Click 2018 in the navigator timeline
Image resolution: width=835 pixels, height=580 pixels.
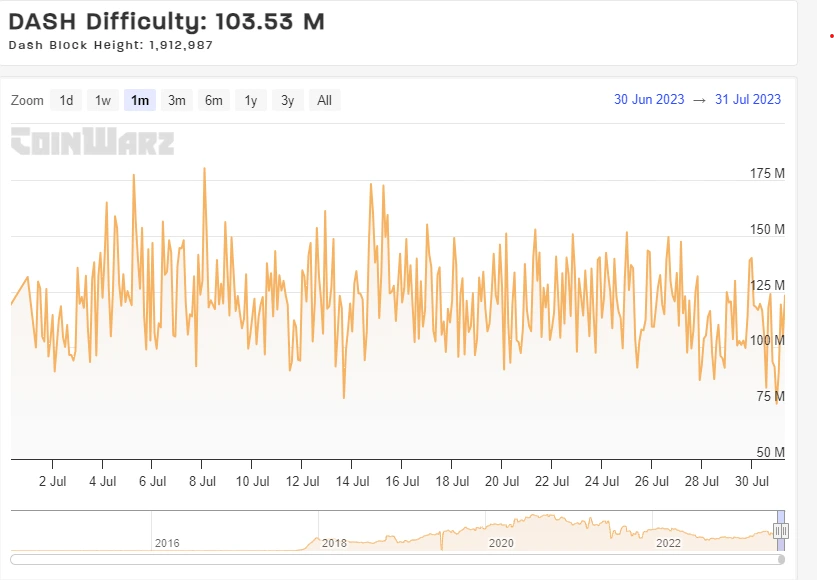334,543
